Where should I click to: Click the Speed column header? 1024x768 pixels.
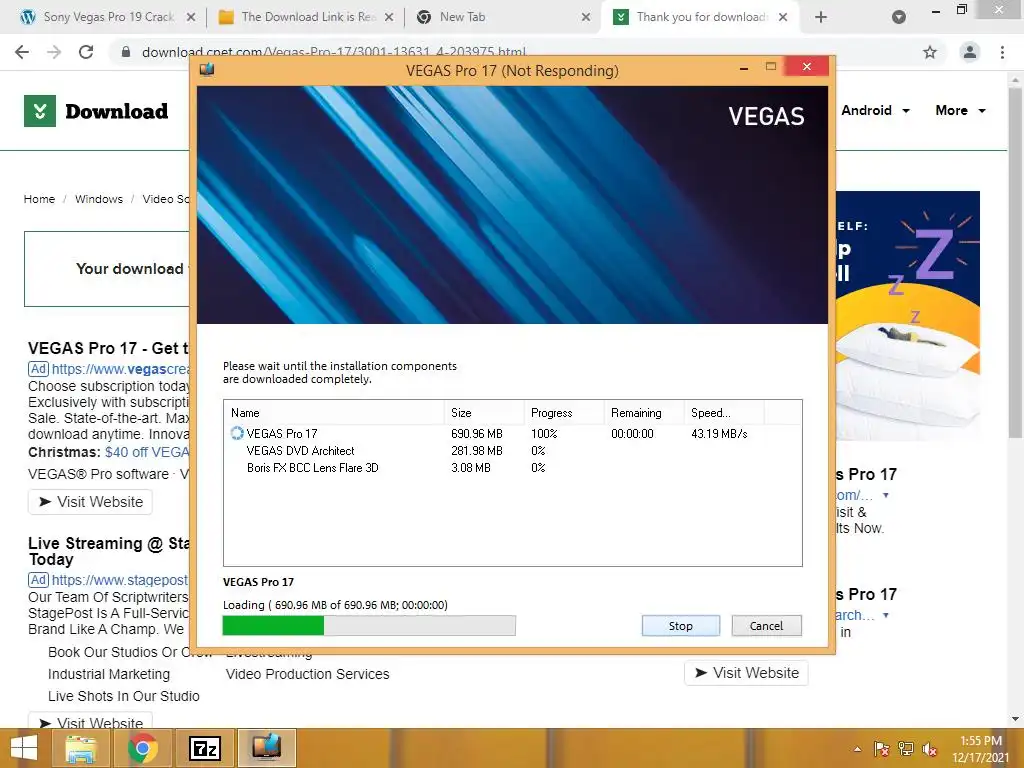pyautogui.click(x=724, y=413)
